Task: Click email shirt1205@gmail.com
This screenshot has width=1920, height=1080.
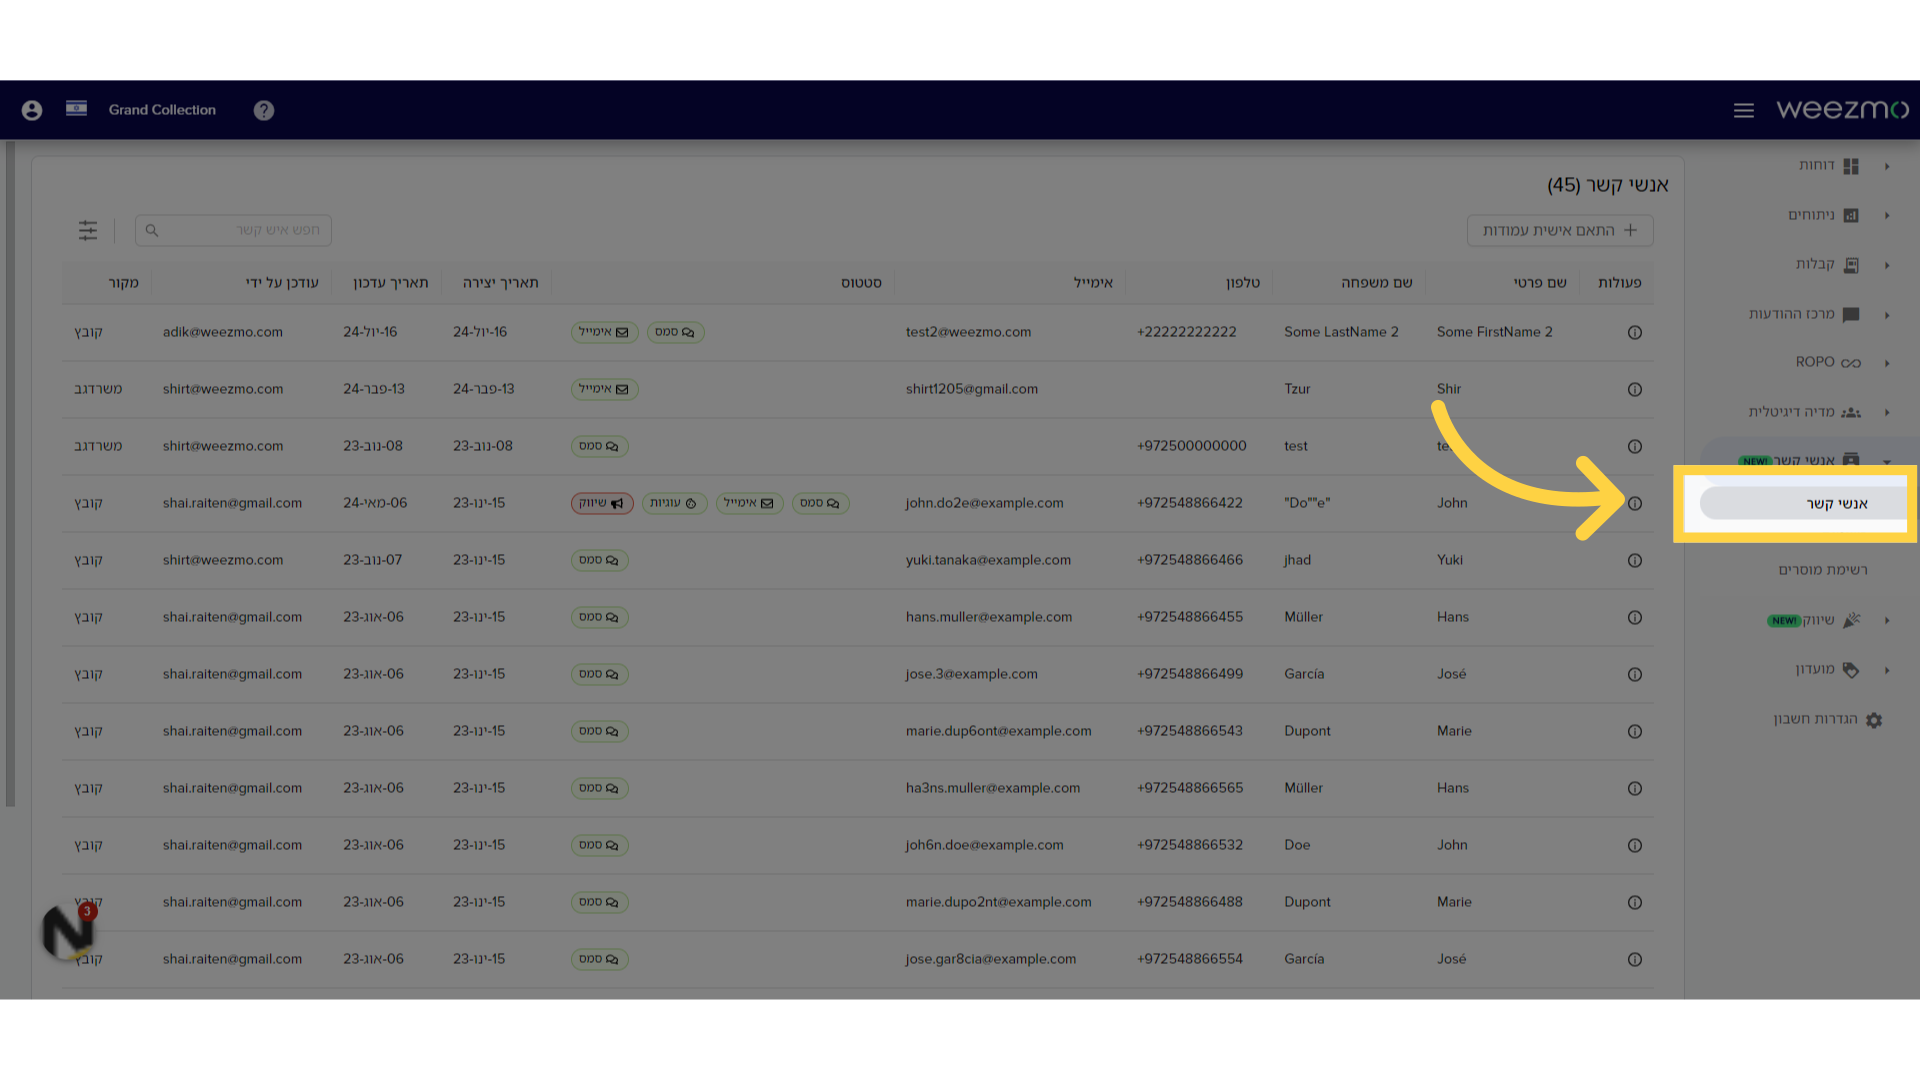Action: tap(972, 389)
